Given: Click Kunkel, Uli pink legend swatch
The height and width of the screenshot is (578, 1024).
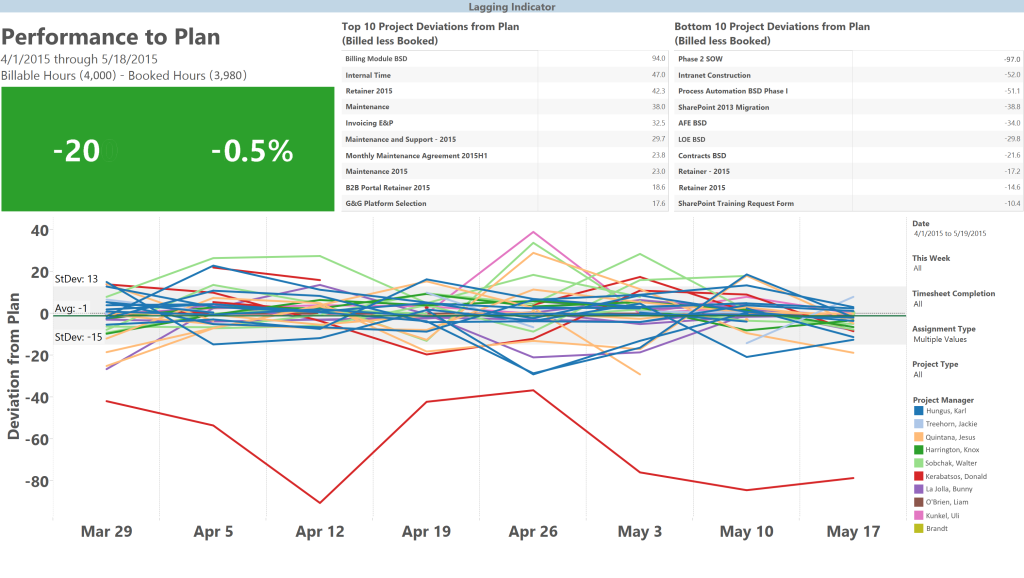Looking at the screenshot, I should pos(918,515).
